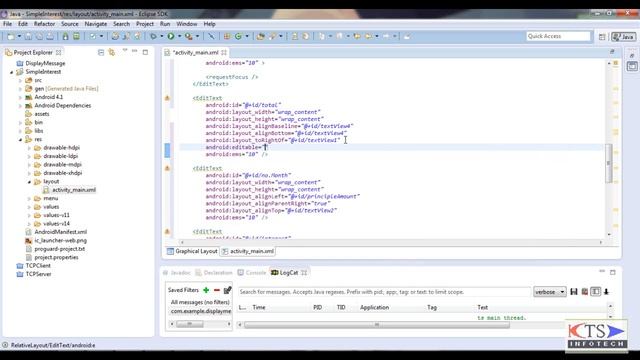The height and width of the screenshot is (360, 640).
Task: Expand the src folder
Action: point(20,80)
